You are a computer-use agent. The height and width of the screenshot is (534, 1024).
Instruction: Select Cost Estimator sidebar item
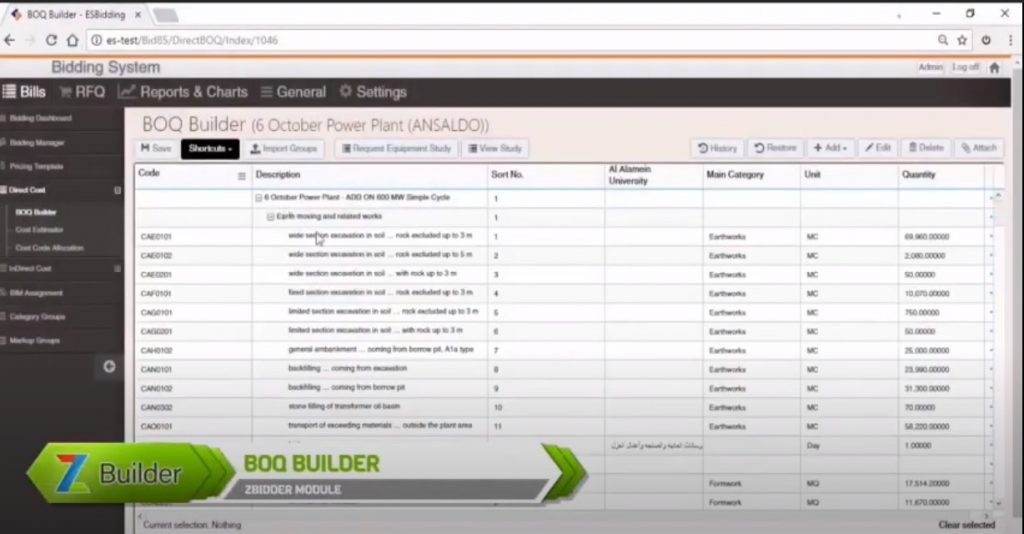(x=39, y=230)
